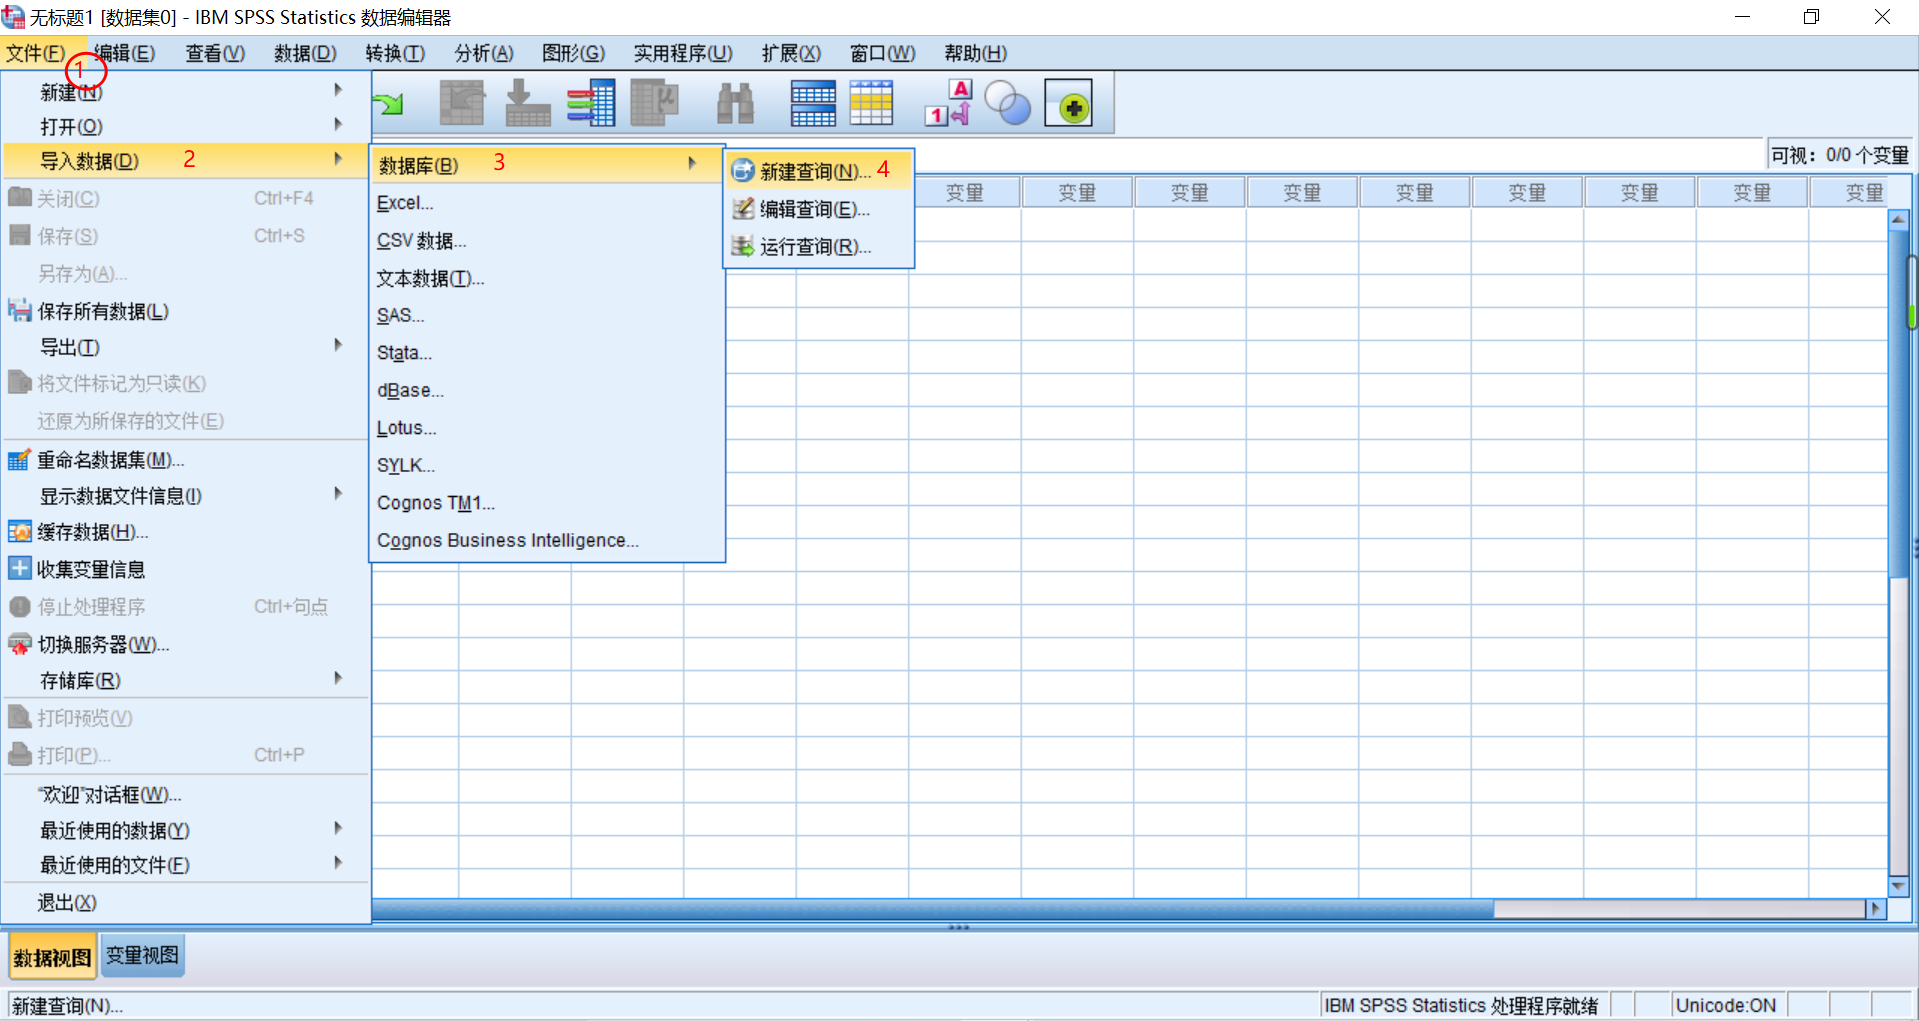Click the 重命名数据集 menu icon
The height and width of the screenshot is (1021, 1919).
coord(19,460)
